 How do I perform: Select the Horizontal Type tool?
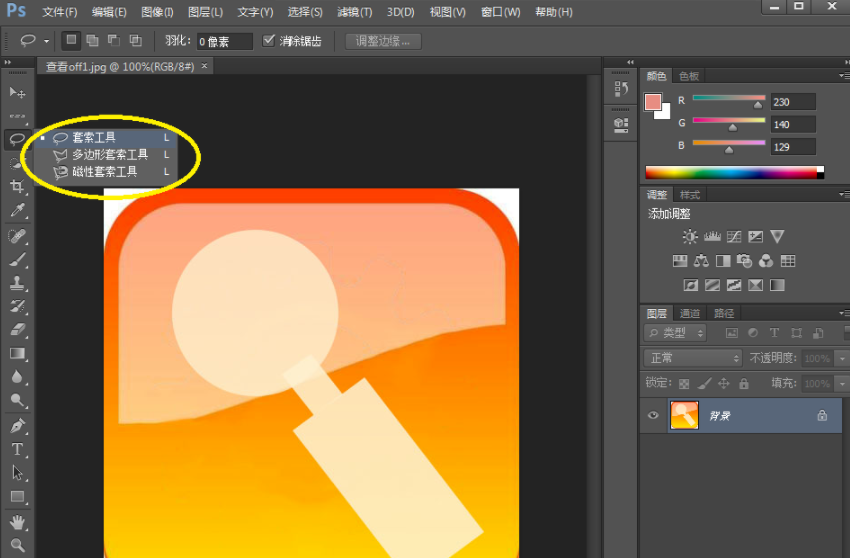[17, 450]
